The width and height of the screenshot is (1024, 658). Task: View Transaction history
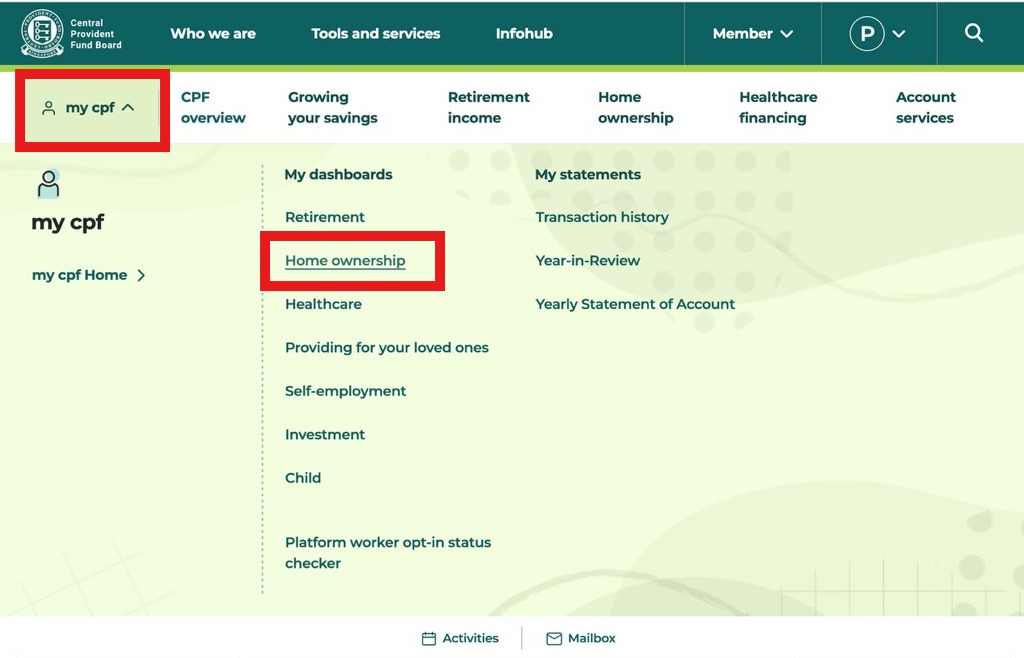point(601,217)
